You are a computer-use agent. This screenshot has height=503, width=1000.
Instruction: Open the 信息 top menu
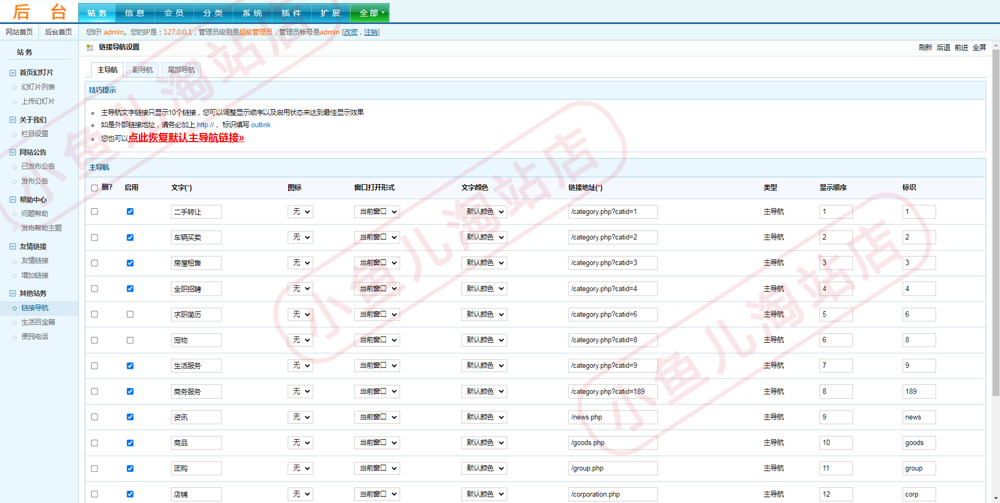click(135, 13)
